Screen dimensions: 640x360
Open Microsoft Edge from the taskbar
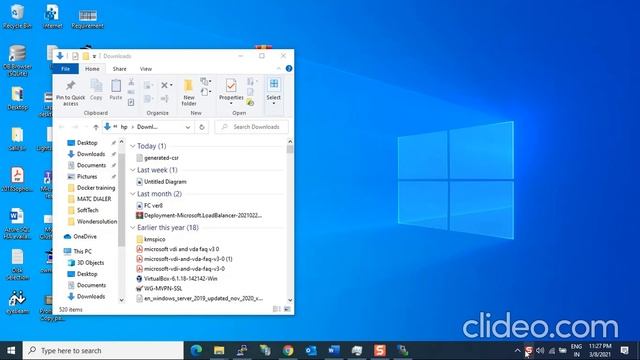pyautogui.click(x=196, y=350)
